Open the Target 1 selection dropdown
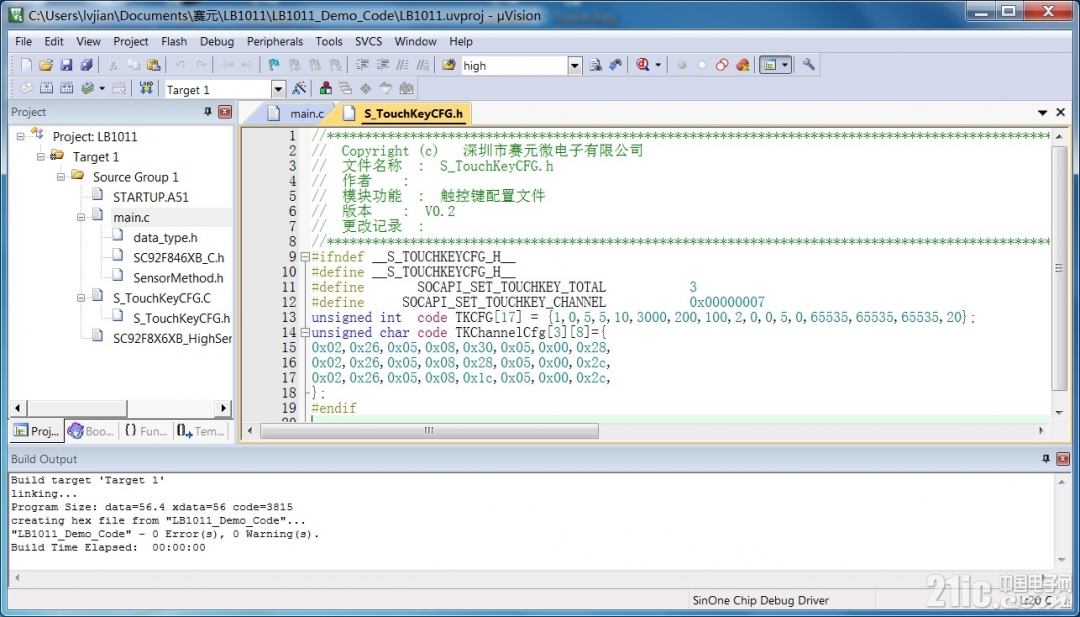The width and height of the screenshot is (1080, 617). [278, 89]
